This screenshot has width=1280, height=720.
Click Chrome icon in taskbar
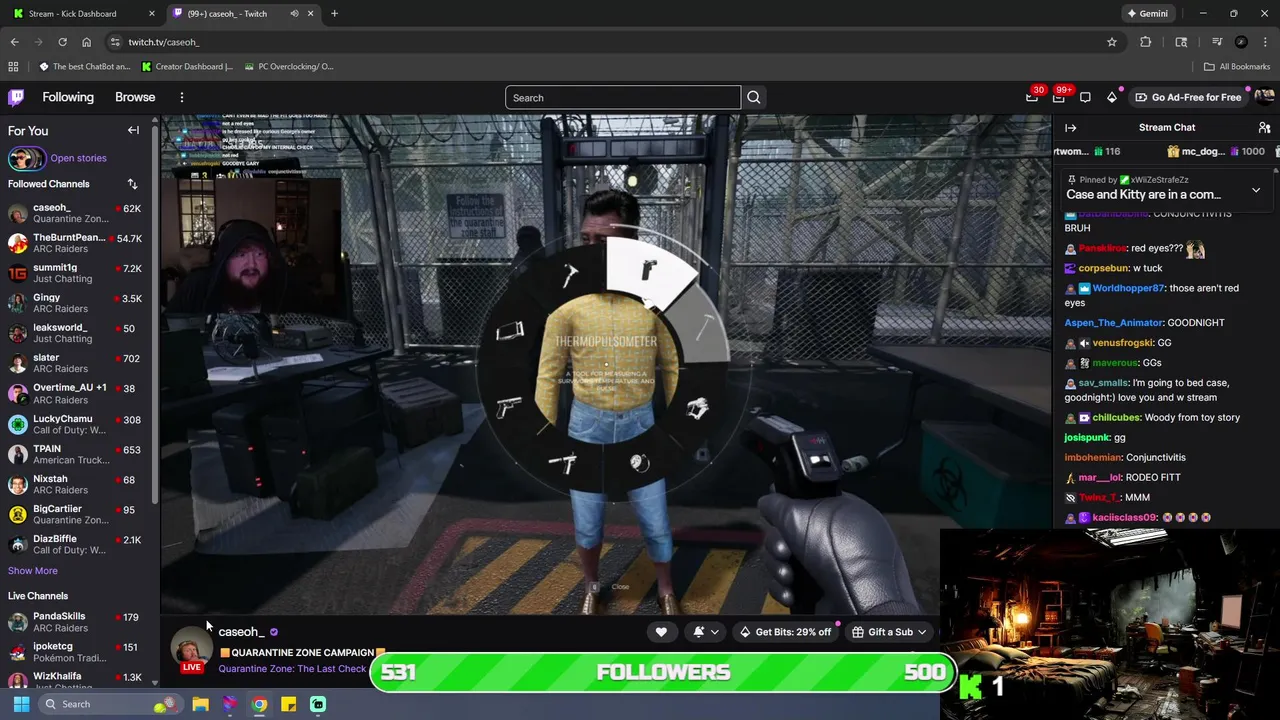point(259,704)
